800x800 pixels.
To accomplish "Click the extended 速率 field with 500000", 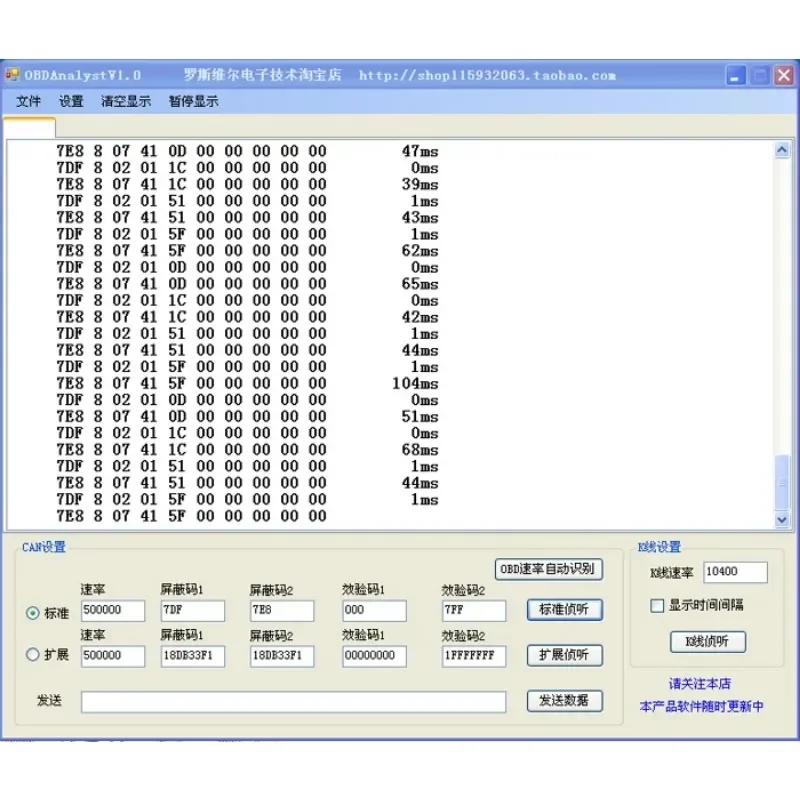I will point(113,656).
